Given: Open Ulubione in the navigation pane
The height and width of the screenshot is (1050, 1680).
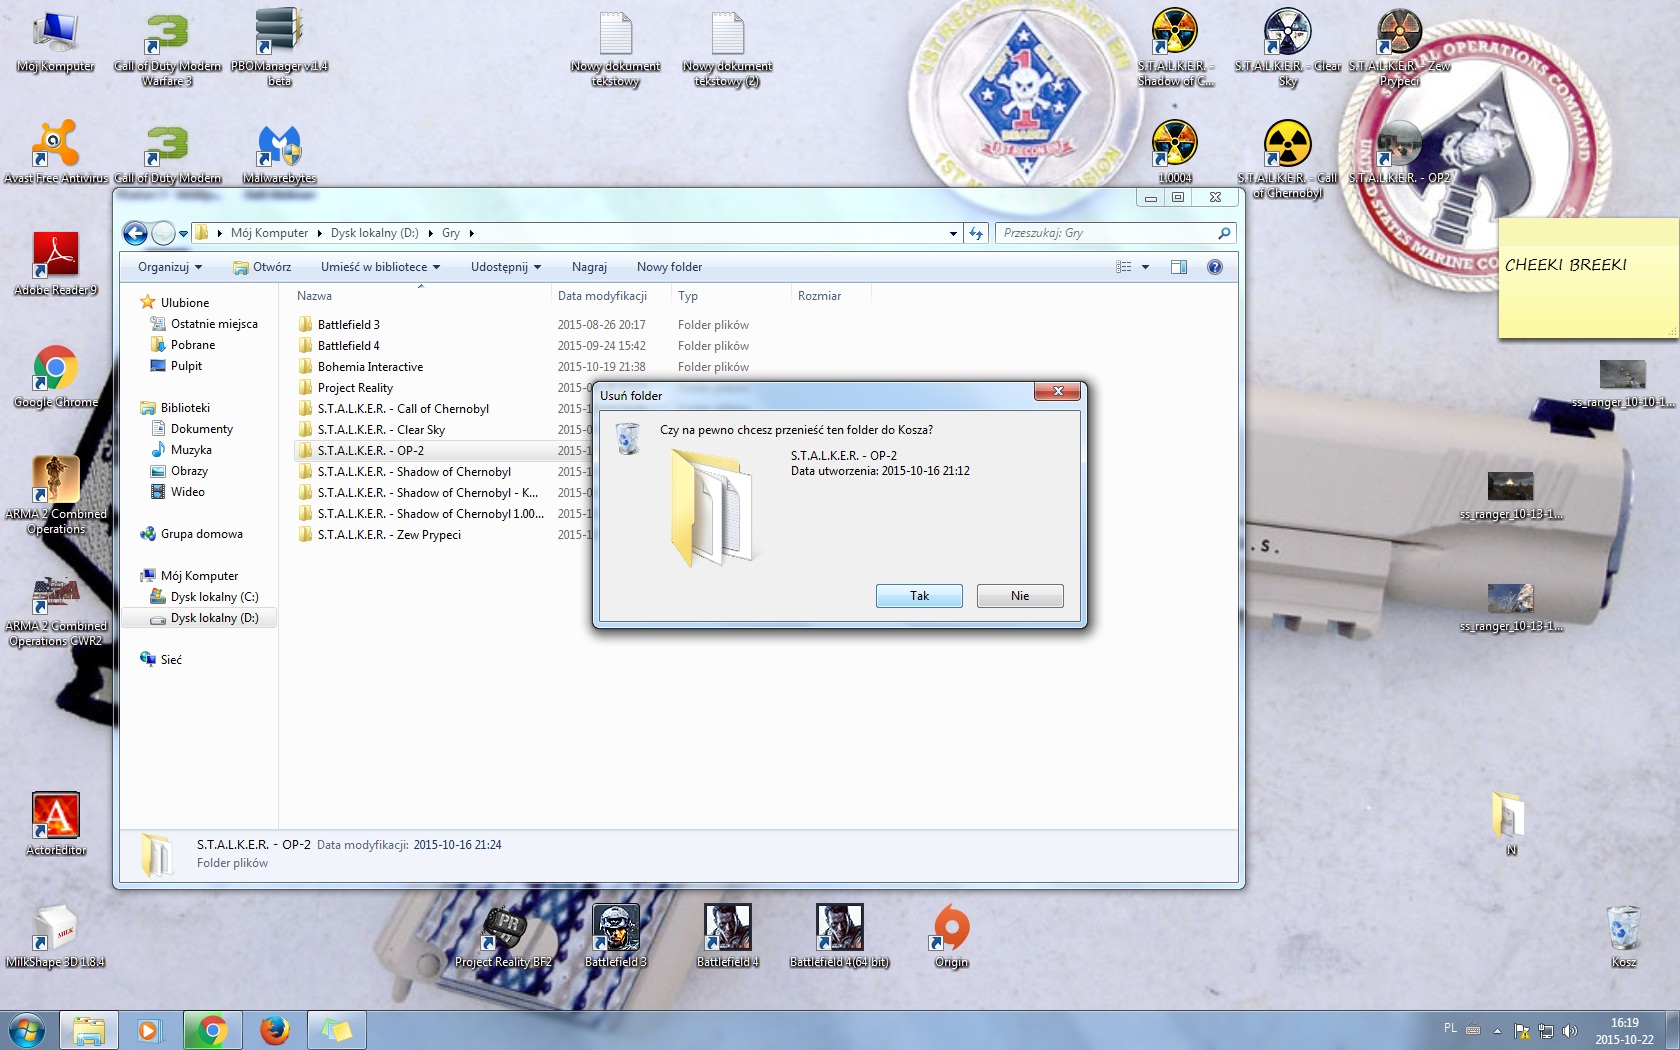Looking at the screenshot, I should click(x=175, y=302).
